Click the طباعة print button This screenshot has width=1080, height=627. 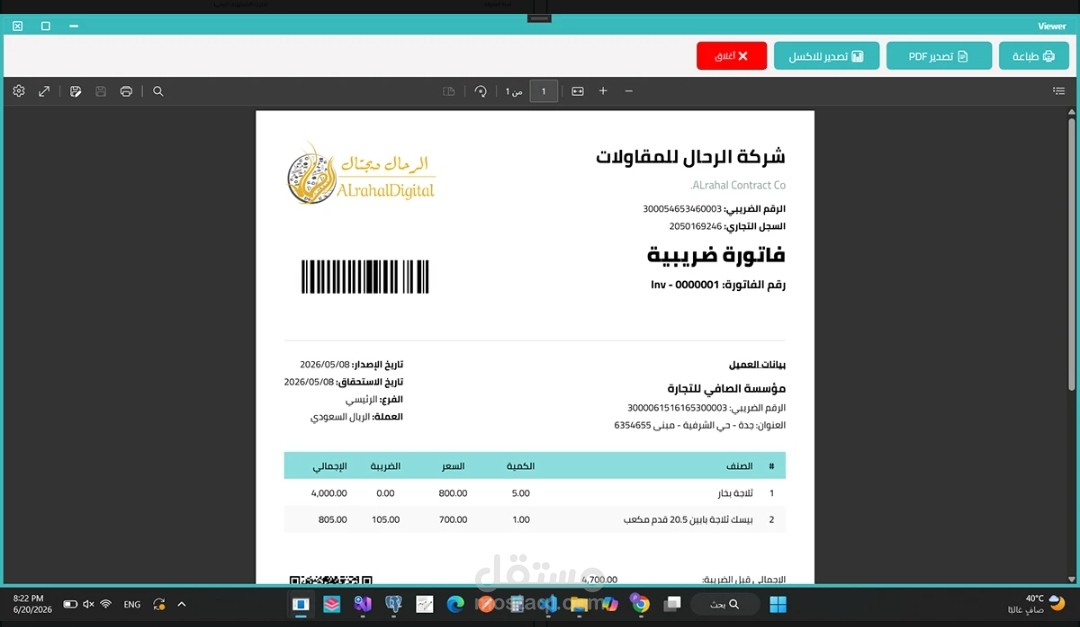[1033, 56]
